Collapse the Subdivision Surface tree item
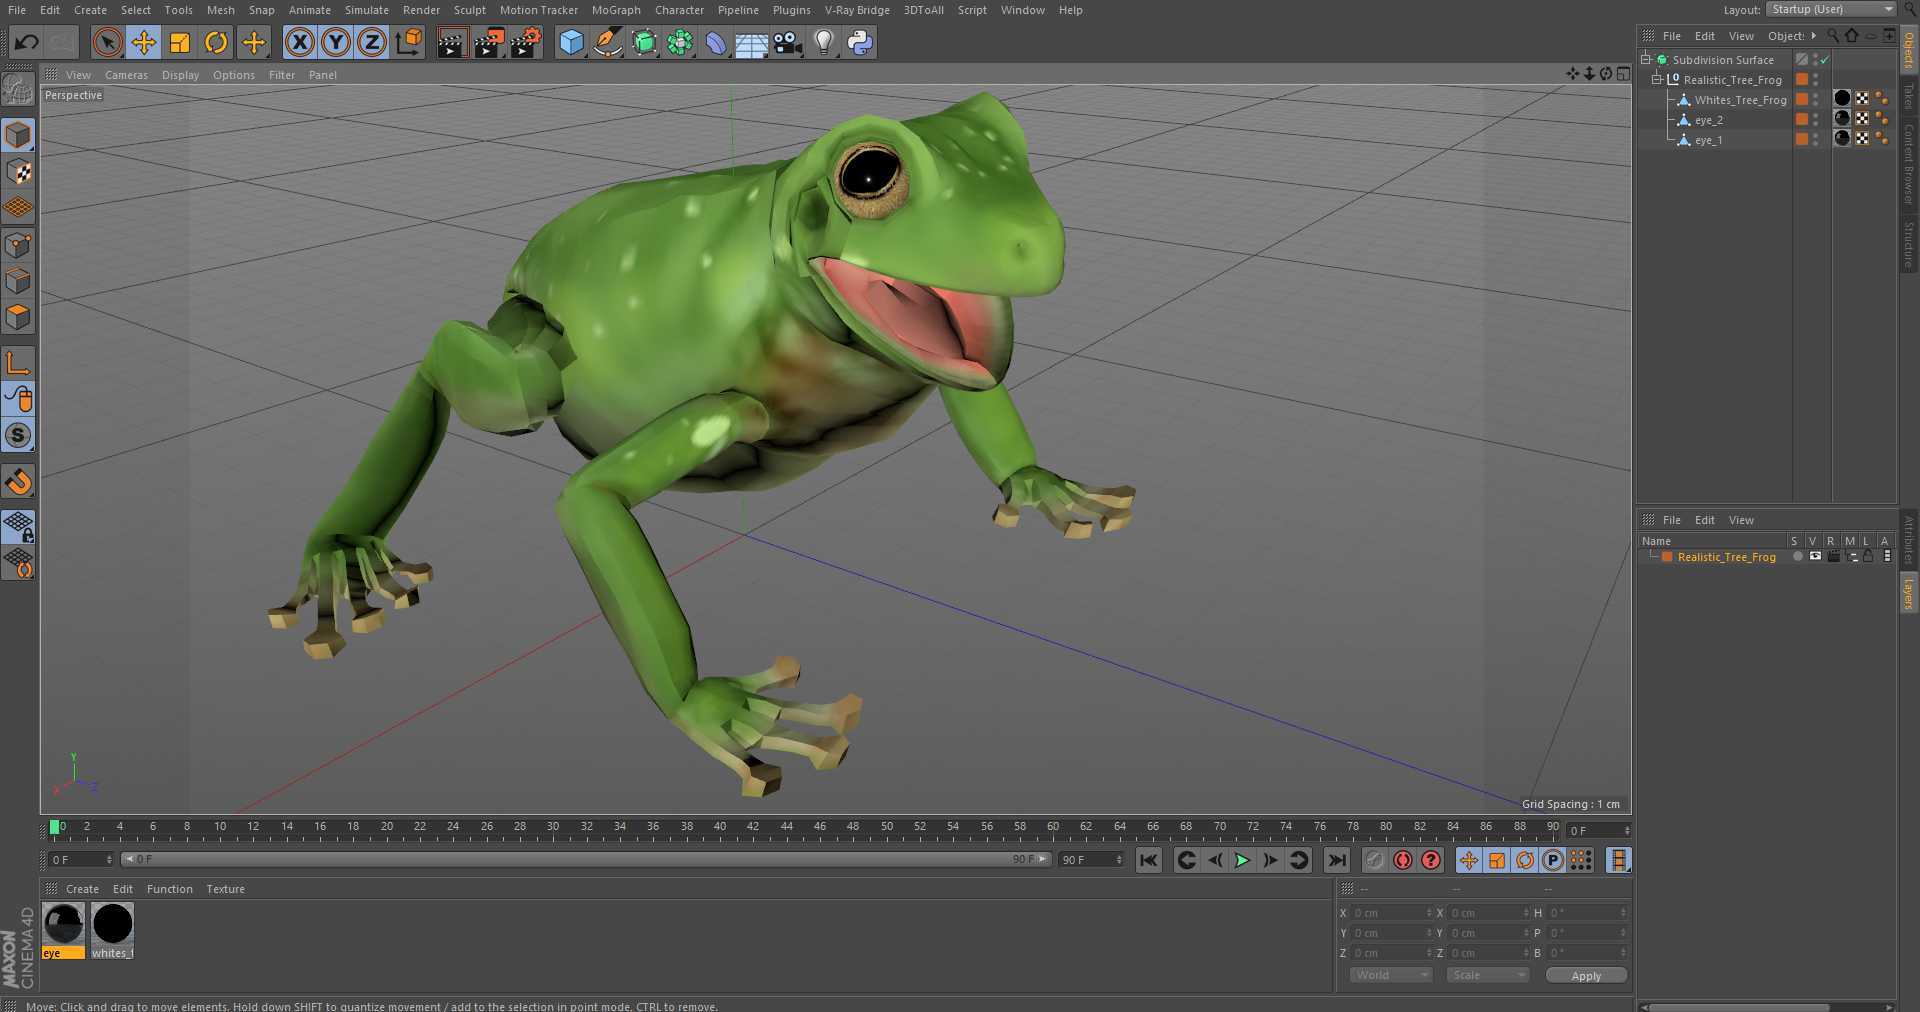Screen dimensions: 1920x1012 [x=1645, y=59]
